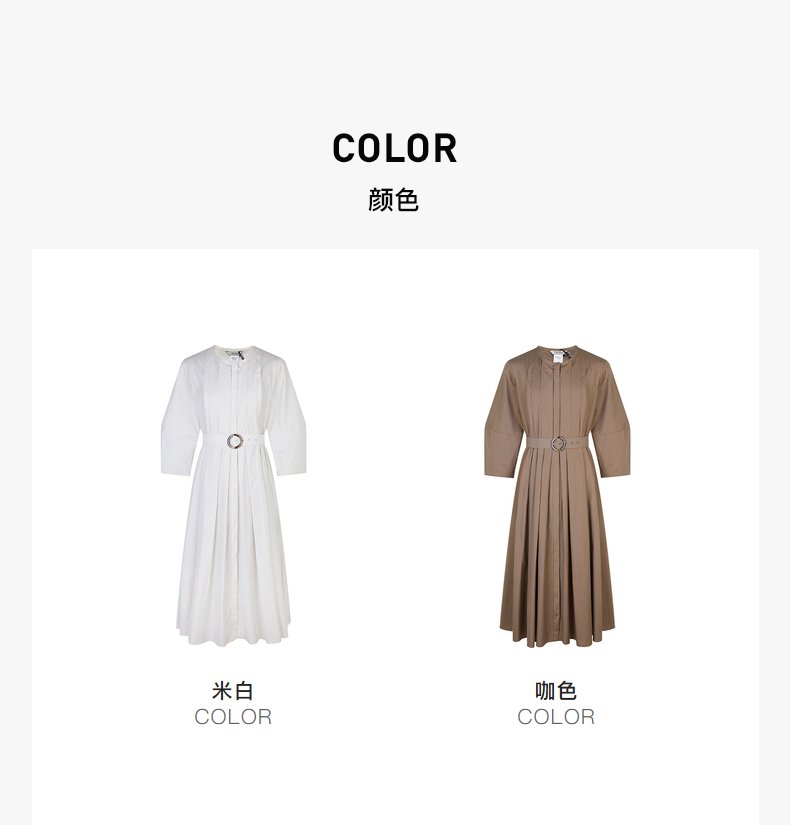Viewport: 790px width, 825px height.
Task: Select the 咖色 color label
Action: tap(556, 691)
